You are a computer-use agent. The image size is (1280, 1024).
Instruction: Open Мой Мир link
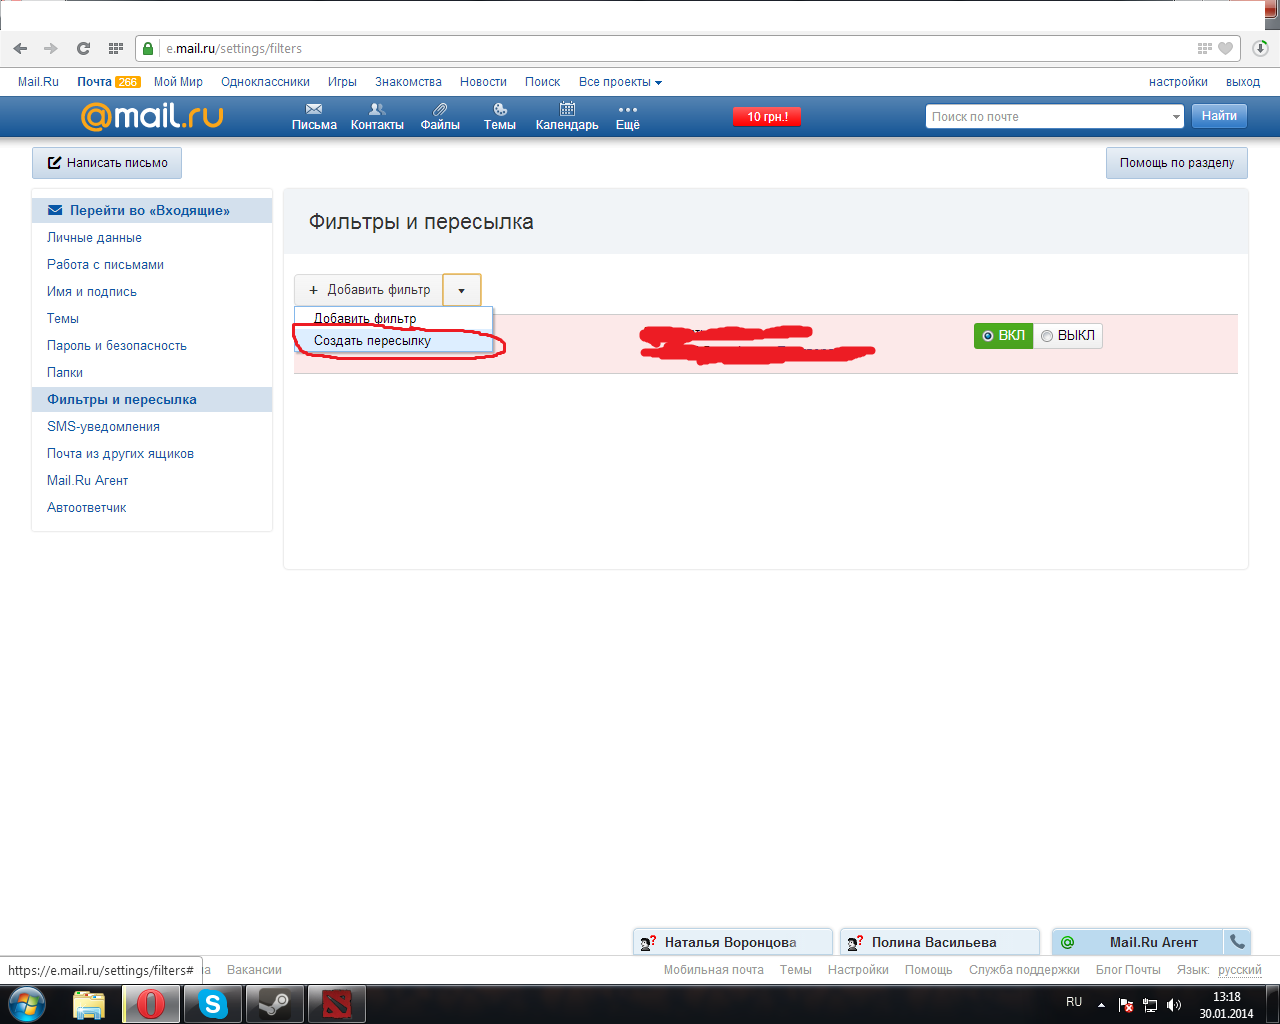[178, 82]
